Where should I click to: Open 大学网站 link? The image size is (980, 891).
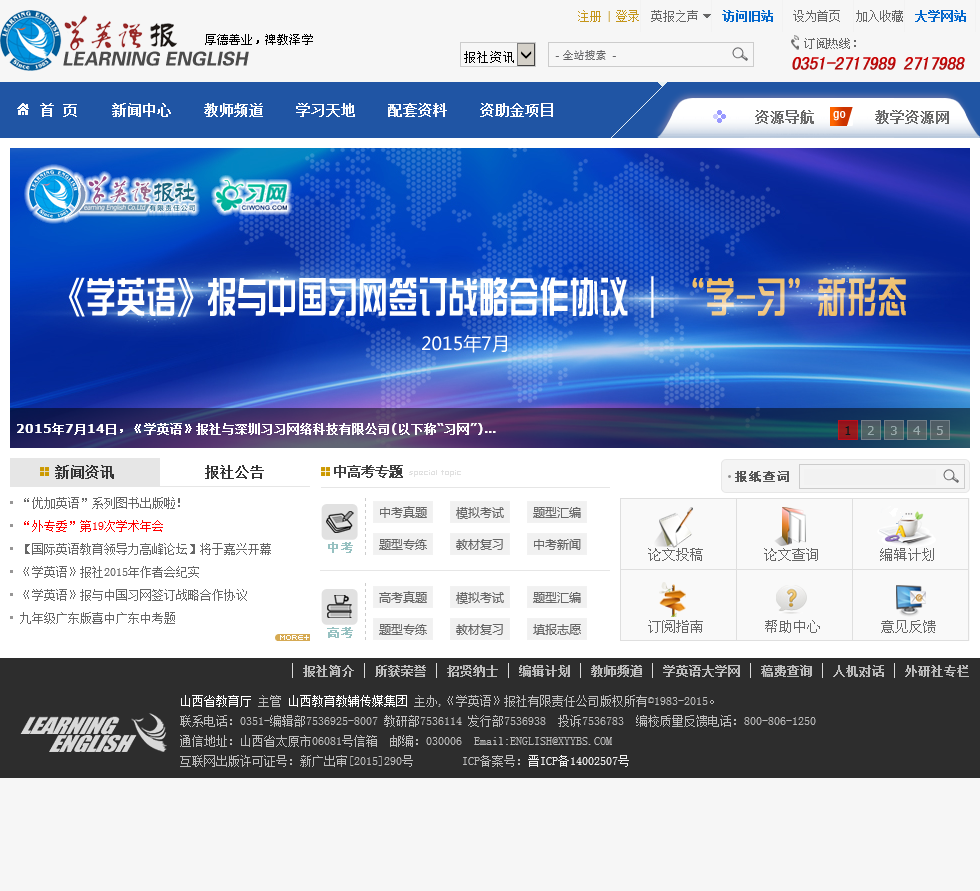[940, 16]
